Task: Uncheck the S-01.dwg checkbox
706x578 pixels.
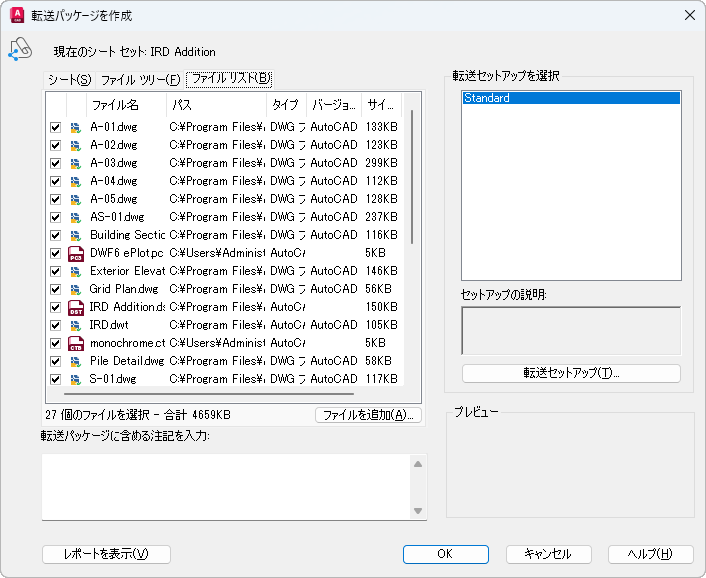Action: point(55,379)
